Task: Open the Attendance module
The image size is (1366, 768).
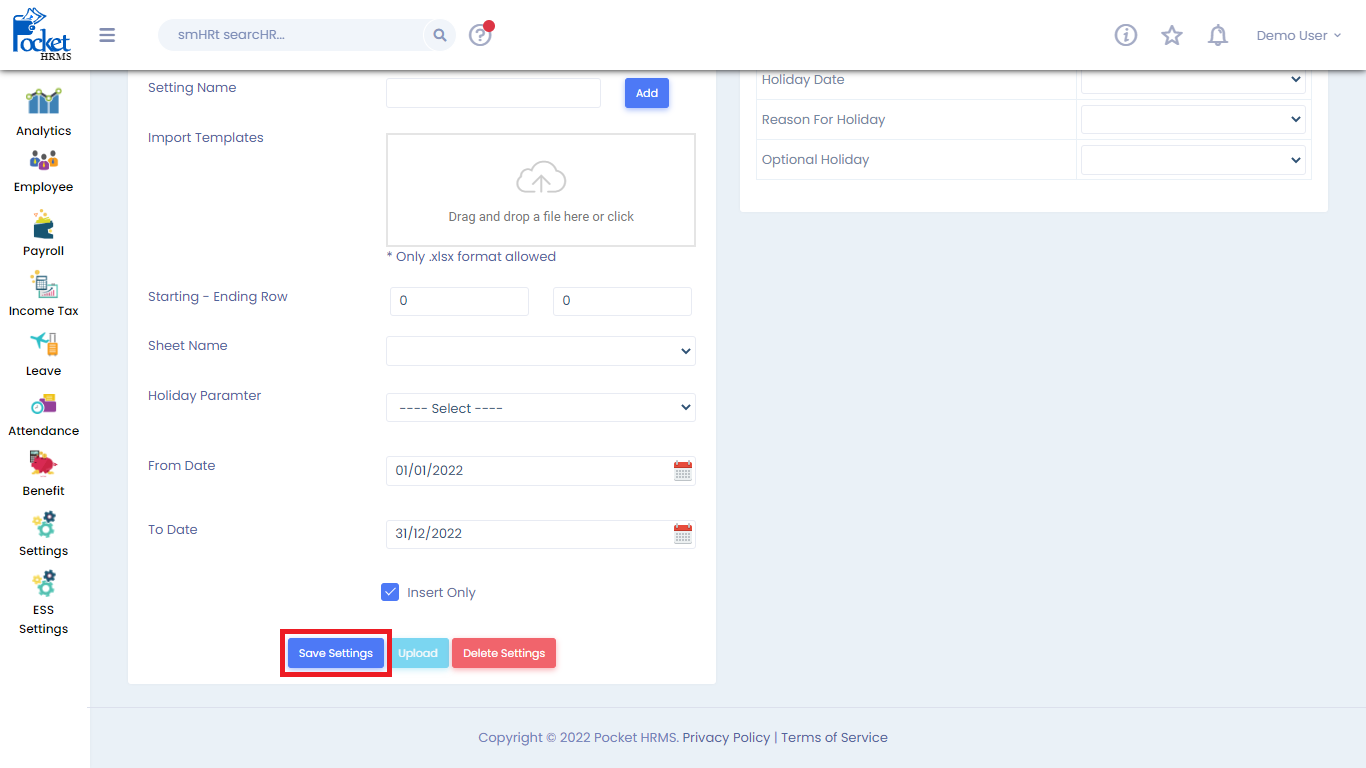Action: click(x=43, y=414)
